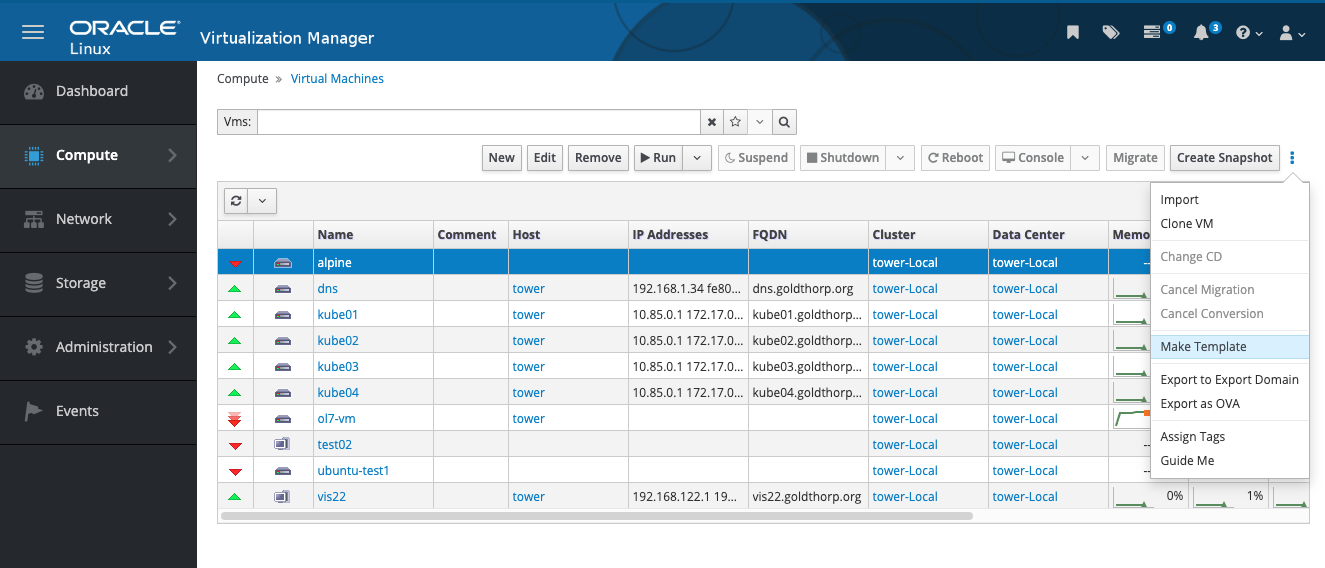Open the notifications bell
Viewport: 1325px width, 568px height.
(1201, 32)
